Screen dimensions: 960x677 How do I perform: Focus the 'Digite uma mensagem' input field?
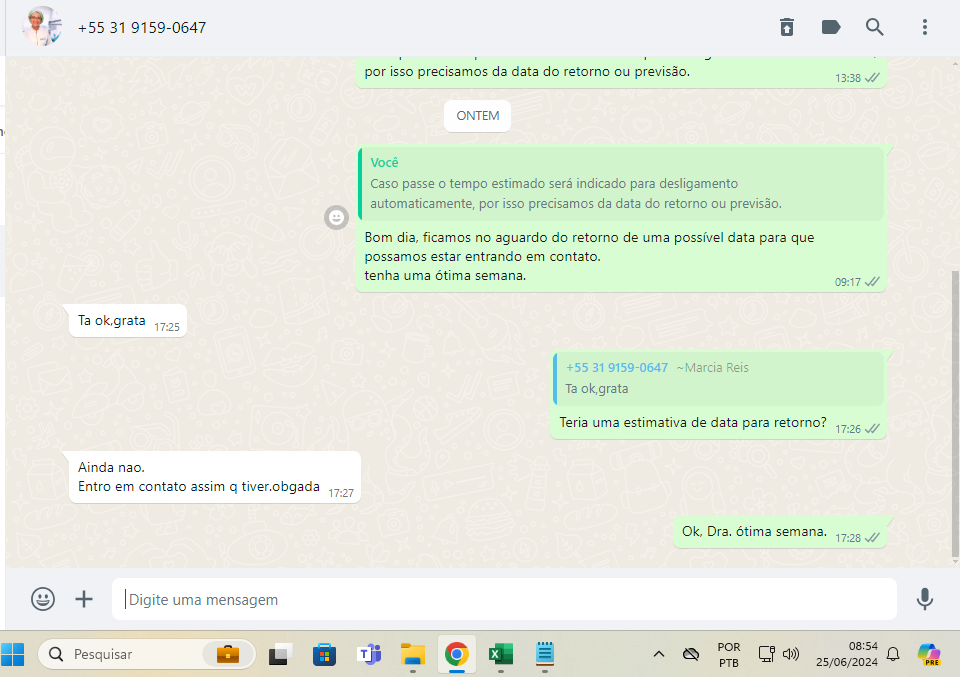pyautogui.click(x=504, y=599)
